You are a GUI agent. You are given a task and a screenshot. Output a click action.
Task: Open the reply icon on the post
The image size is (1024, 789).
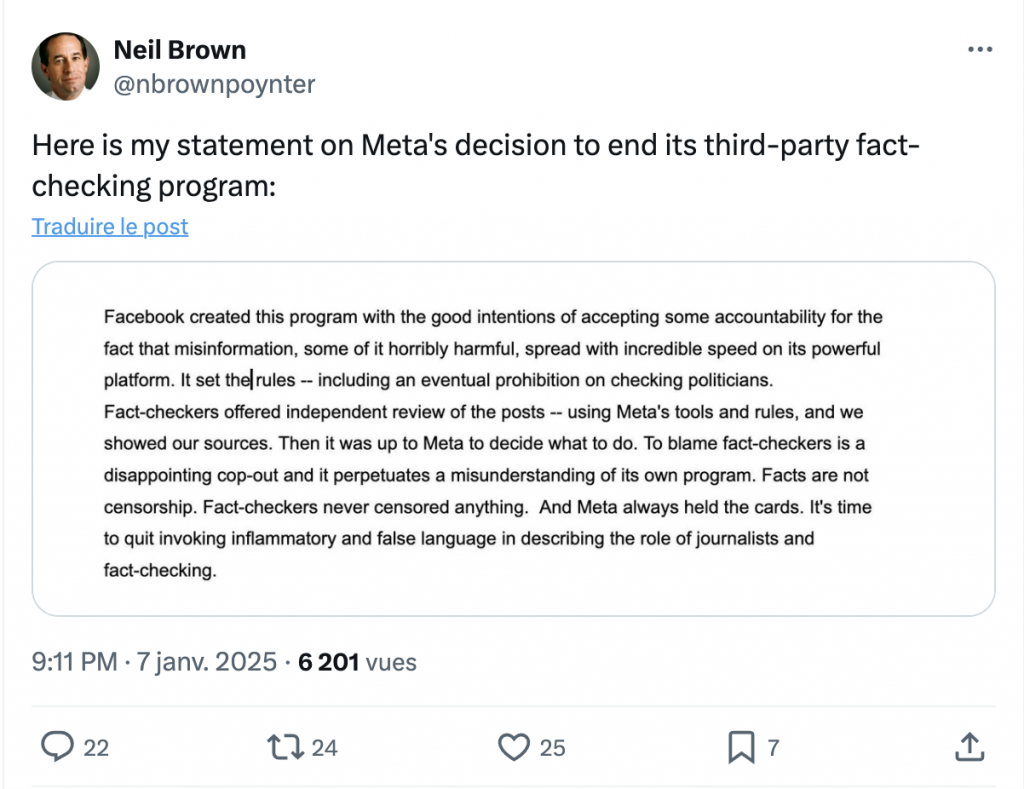(x=59, y=746)
